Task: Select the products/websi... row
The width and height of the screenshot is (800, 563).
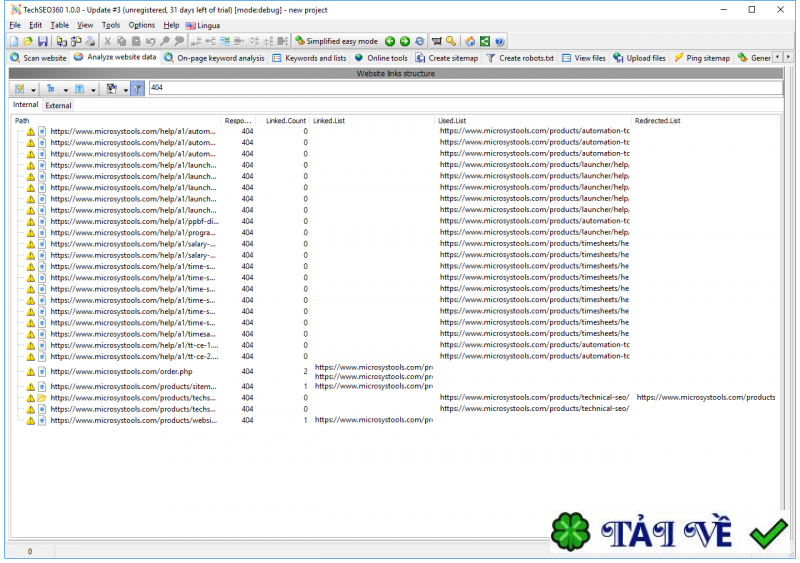Action: tap(396, 421)
